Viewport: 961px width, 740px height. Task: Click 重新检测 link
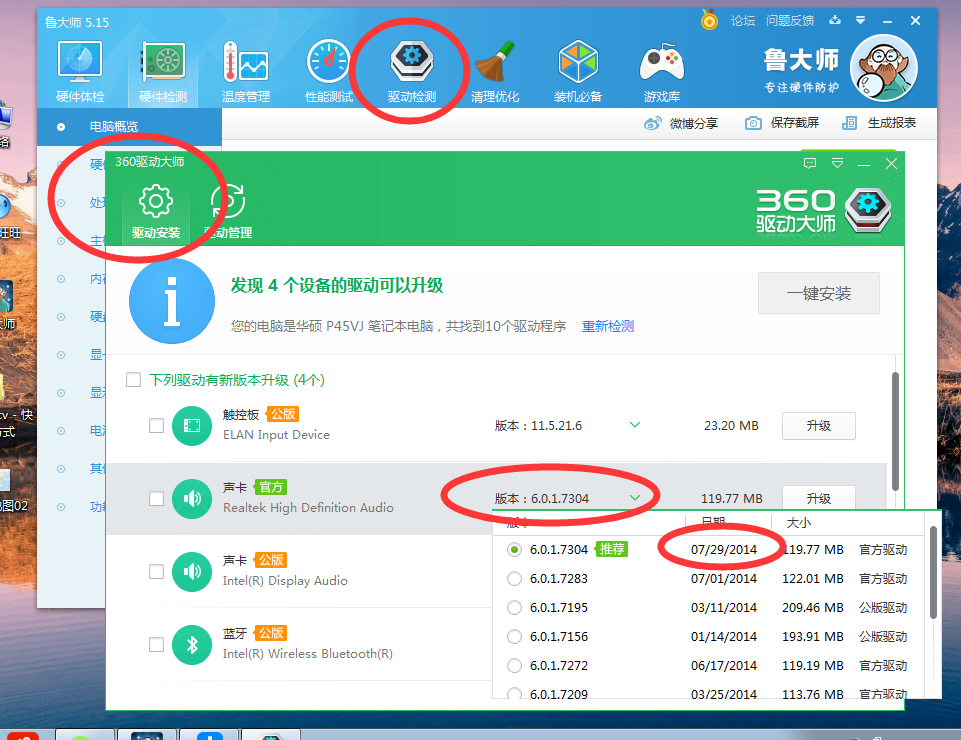point(607,326)
